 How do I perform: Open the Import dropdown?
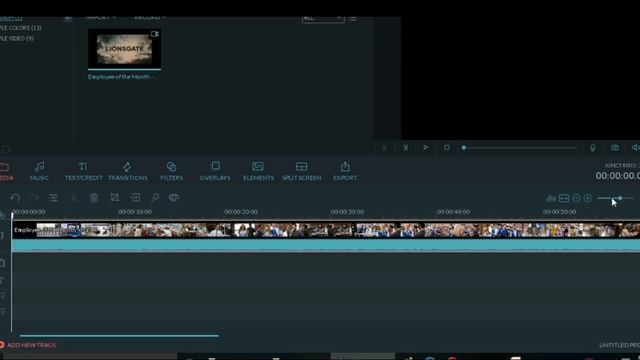tap(101, 18)
